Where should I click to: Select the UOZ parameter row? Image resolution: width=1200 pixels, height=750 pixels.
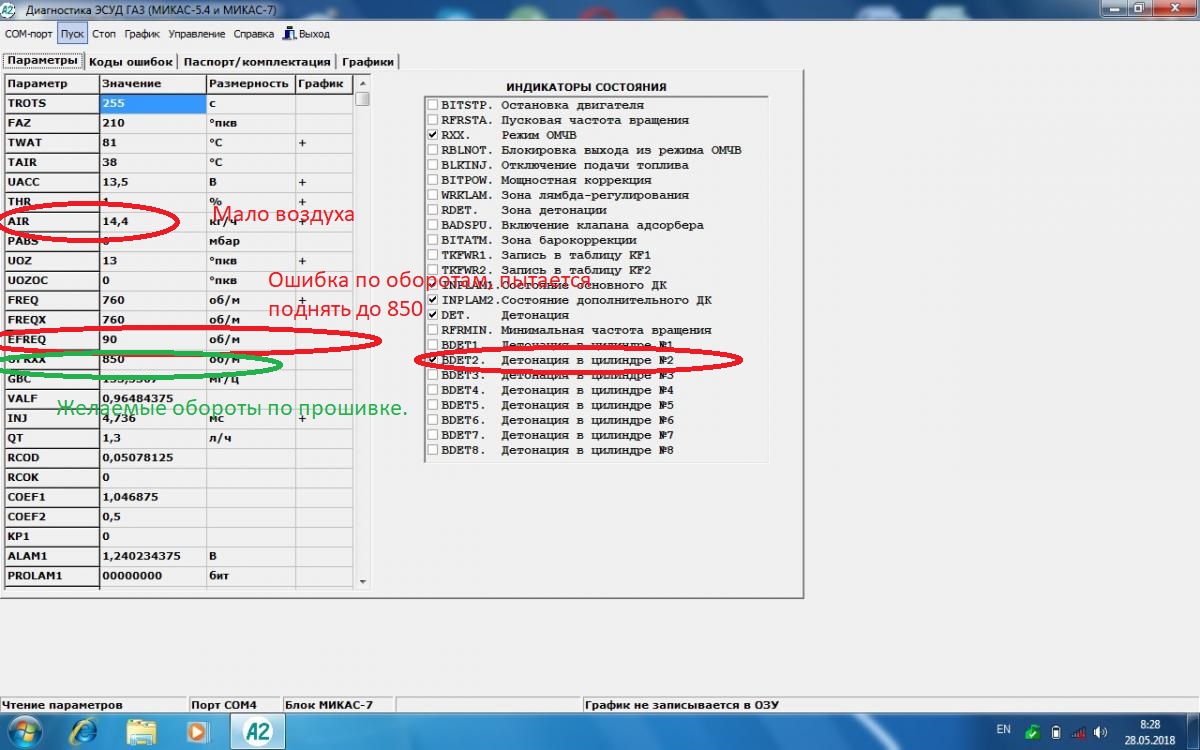coord(178,261)
